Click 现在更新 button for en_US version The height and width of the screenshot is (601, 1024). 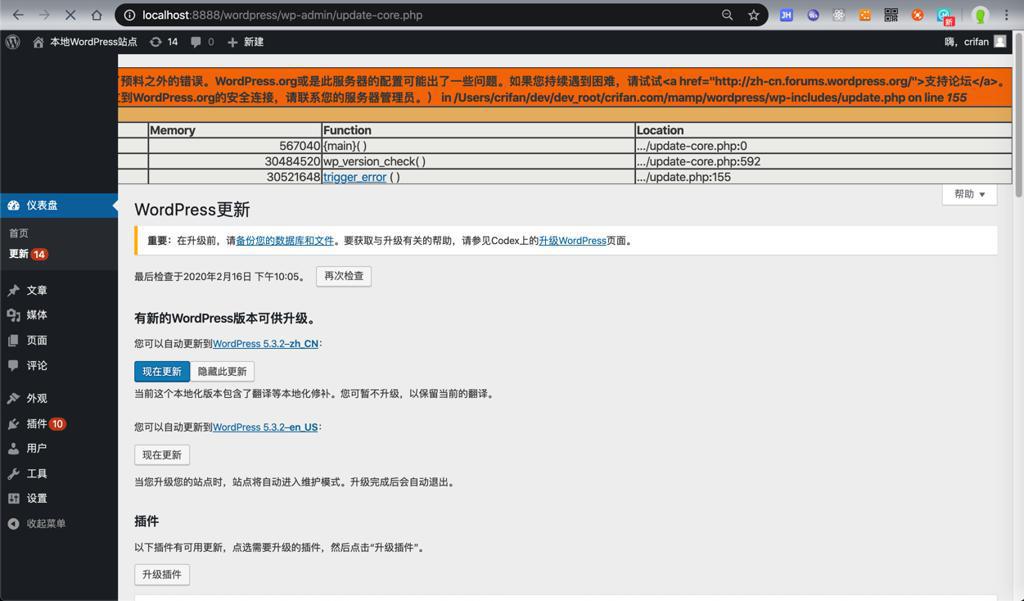coord(162,455)
